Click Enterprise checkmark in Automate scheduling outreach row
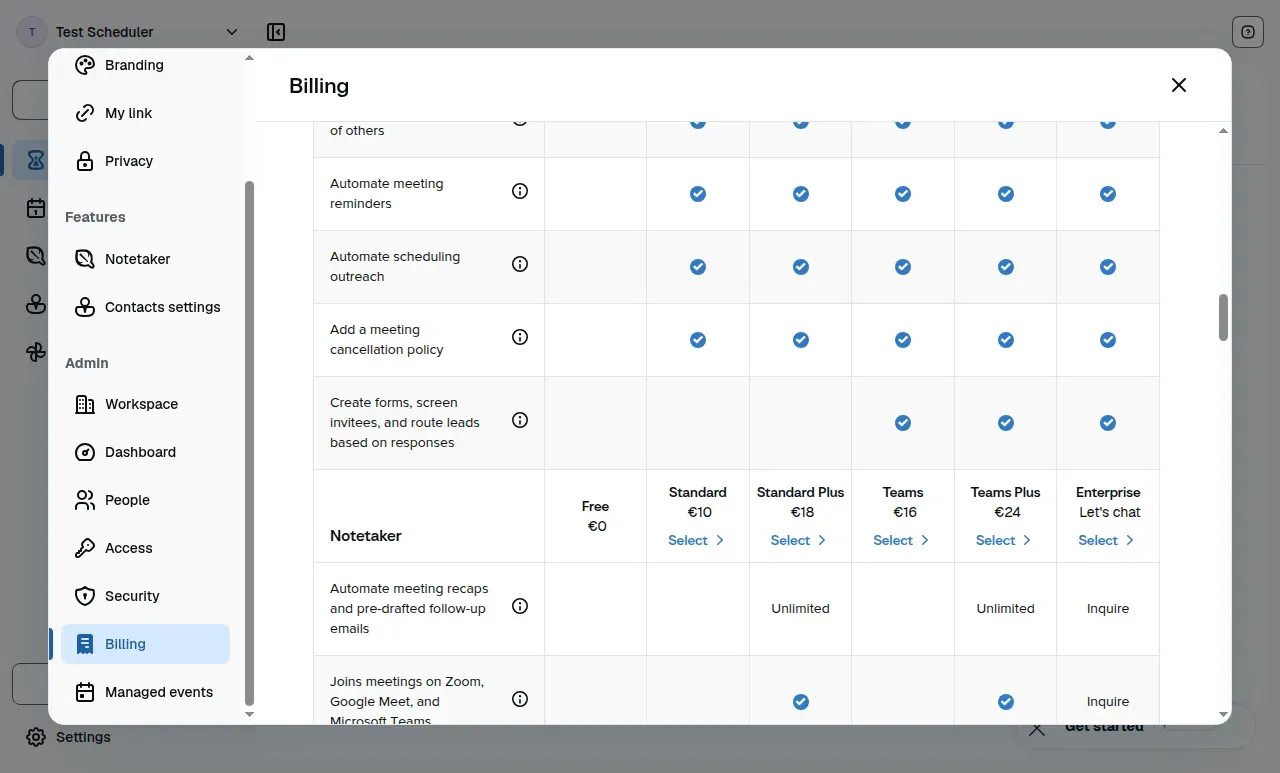 [1108, 267]
